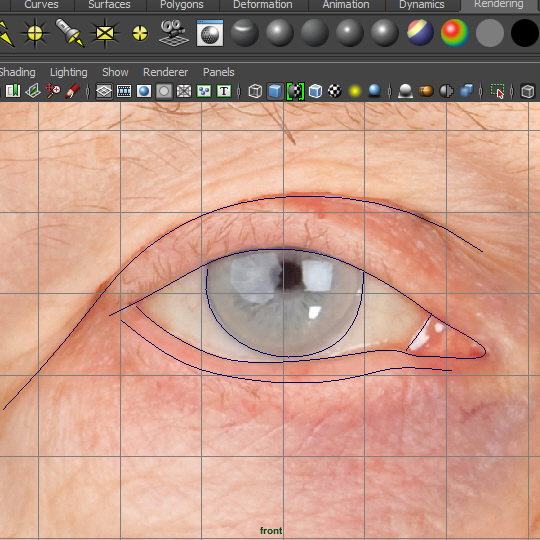Click the area light shelf icon
Viewport: 540px width, 540px height.
pos(105,33)
